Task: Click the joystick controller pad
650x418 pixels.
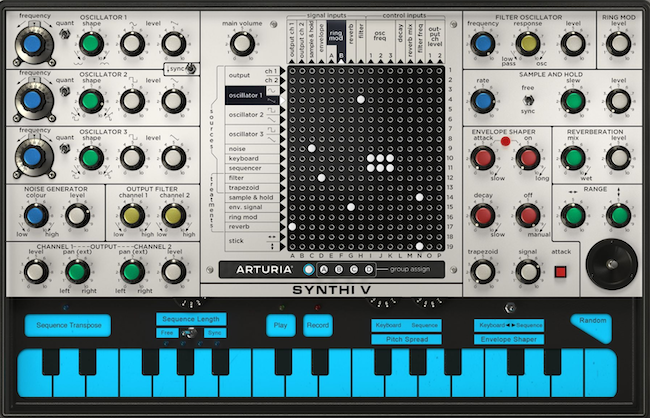Action: pos(609,262)
